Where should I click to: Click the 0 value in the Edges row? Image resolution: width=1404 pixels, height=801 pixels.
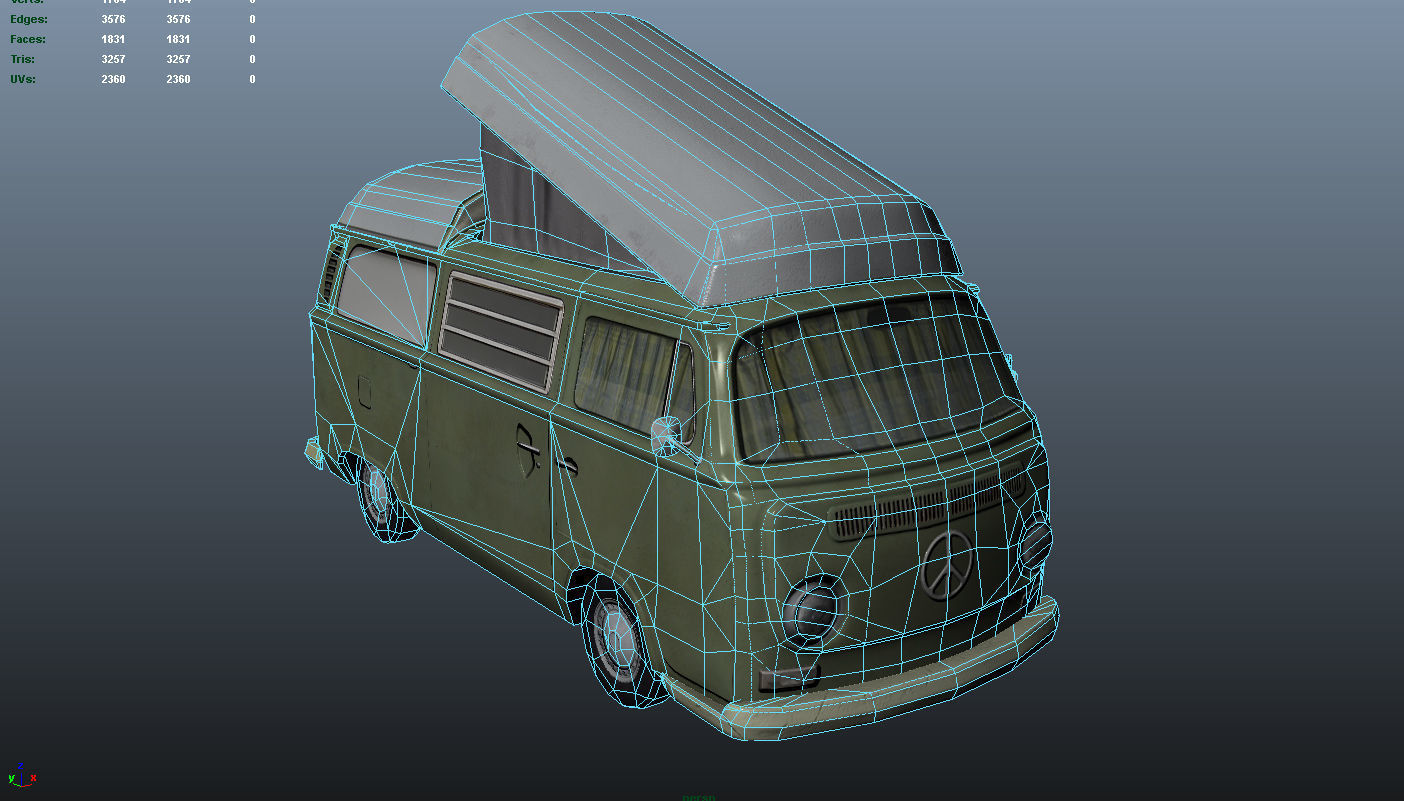pos(252,19)
